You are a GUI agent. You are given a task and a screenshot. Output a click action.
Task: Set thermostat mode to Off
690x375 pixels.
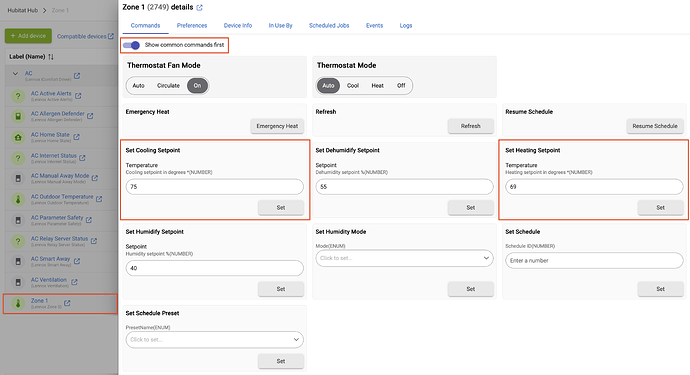click(x=401, y=85)
